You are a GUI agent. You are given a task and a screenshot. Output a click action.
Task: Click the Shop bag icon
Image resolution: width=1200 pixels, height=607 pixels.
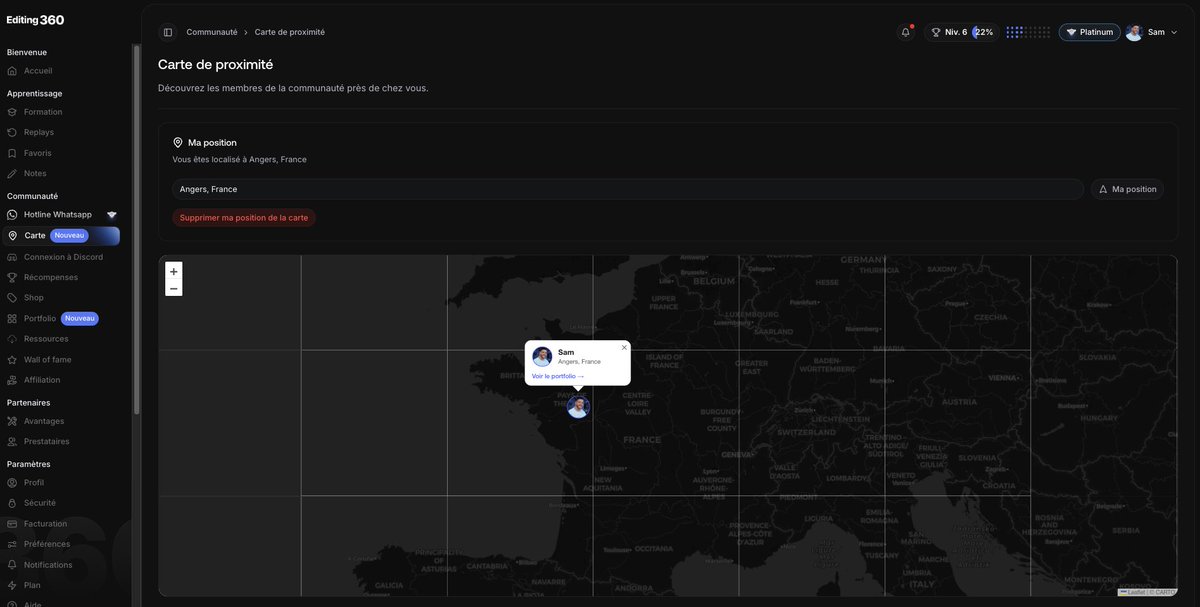tap(12, 298)
